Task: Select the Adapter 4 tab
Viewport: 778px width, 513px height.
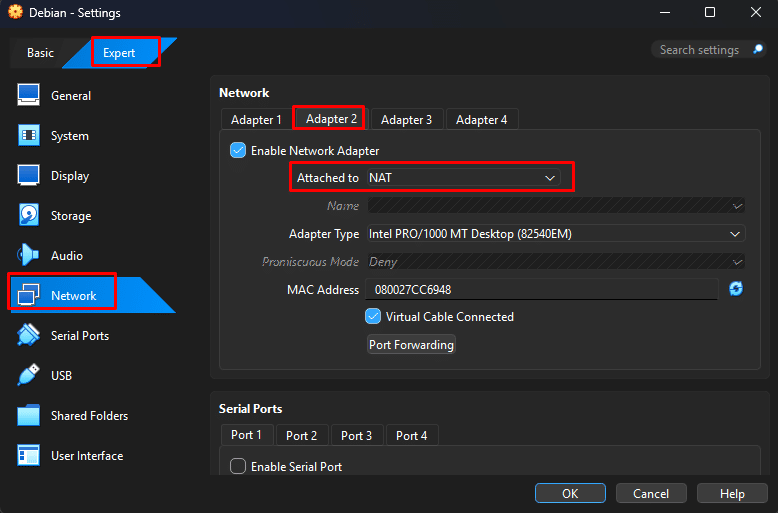Action: [481, 120]
